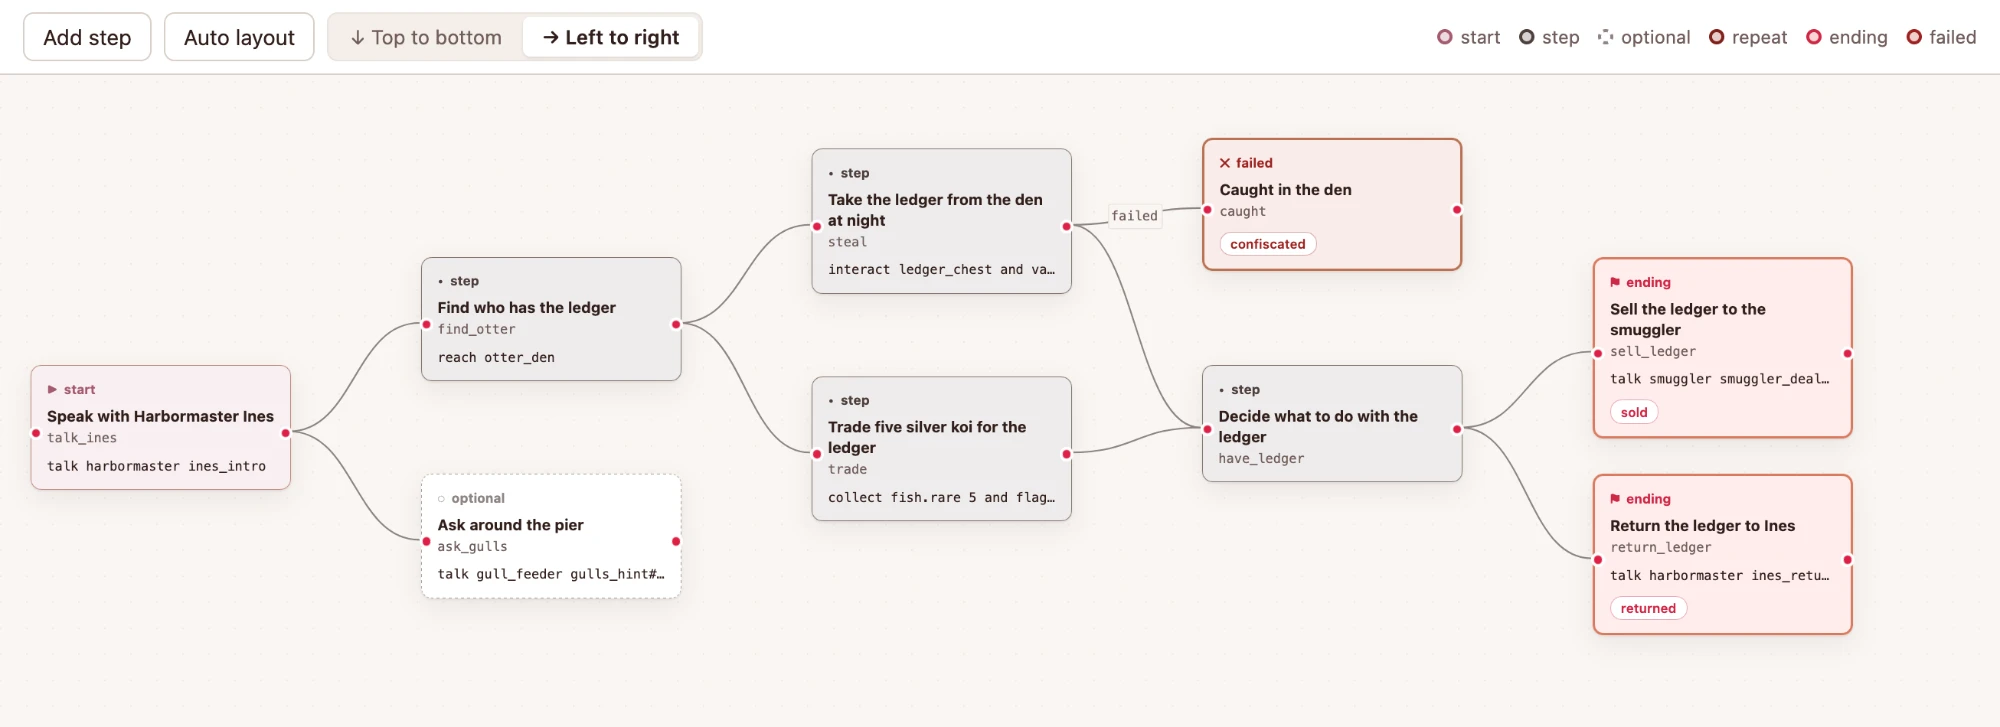Select Return the ledger to Ines title
The width and height of the screenshot is (2000, 727).
click(x=1702, y=526)
